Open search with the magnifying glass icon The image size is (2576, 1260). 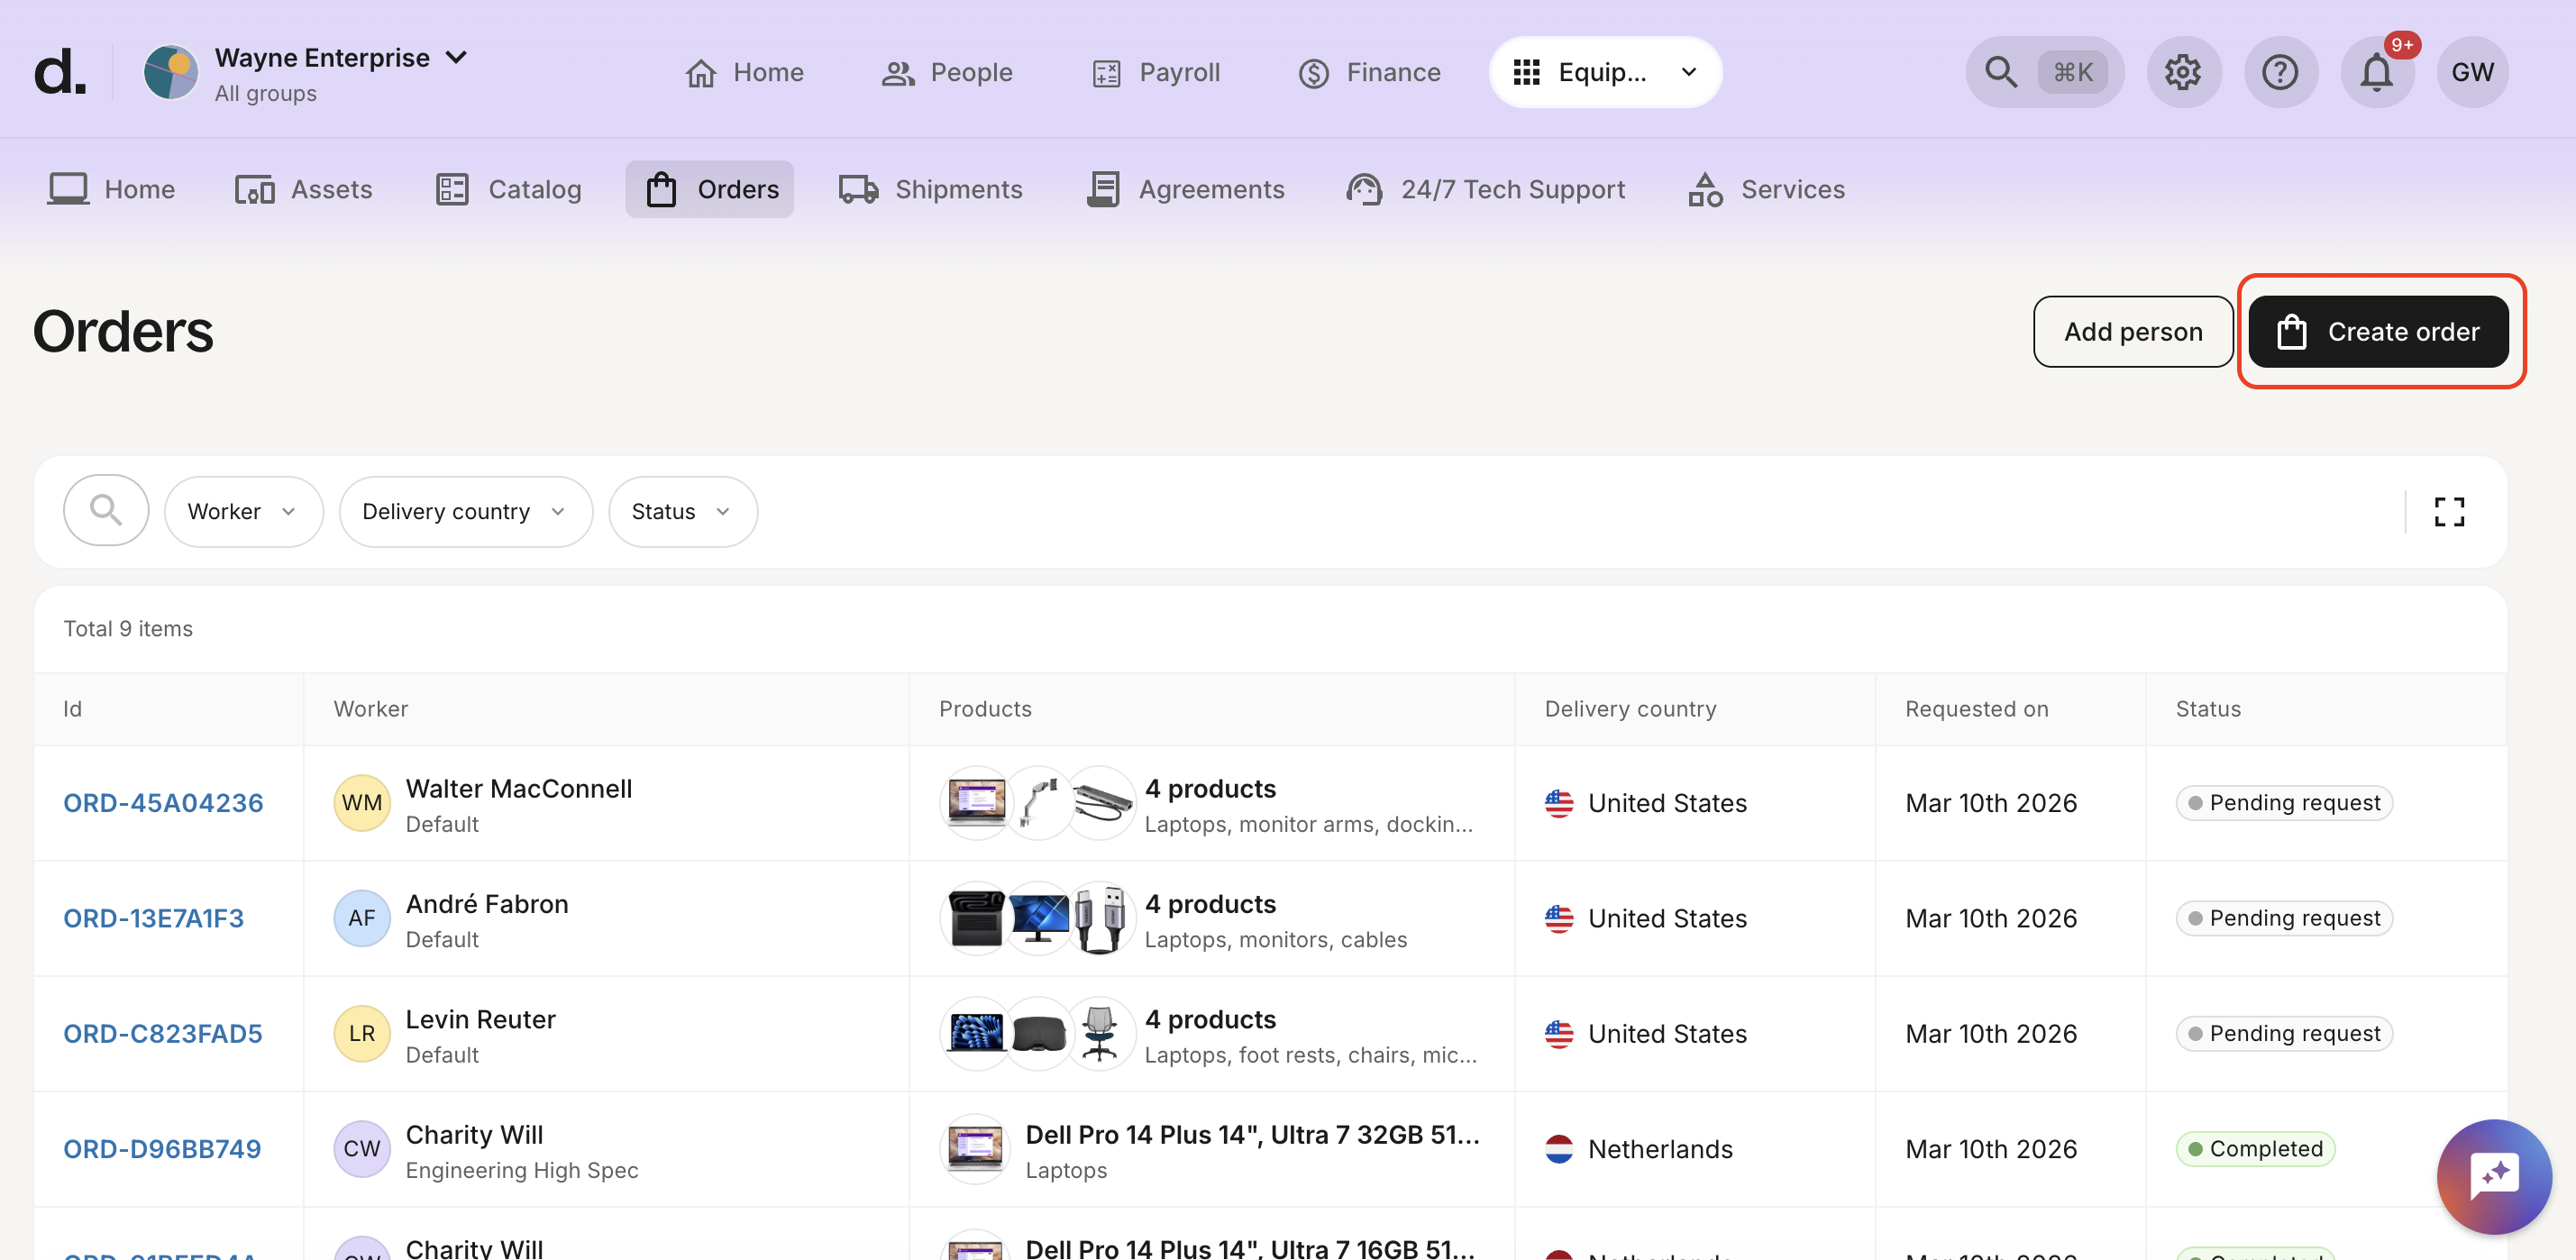pyautogui.click(x=1999, y=71)
